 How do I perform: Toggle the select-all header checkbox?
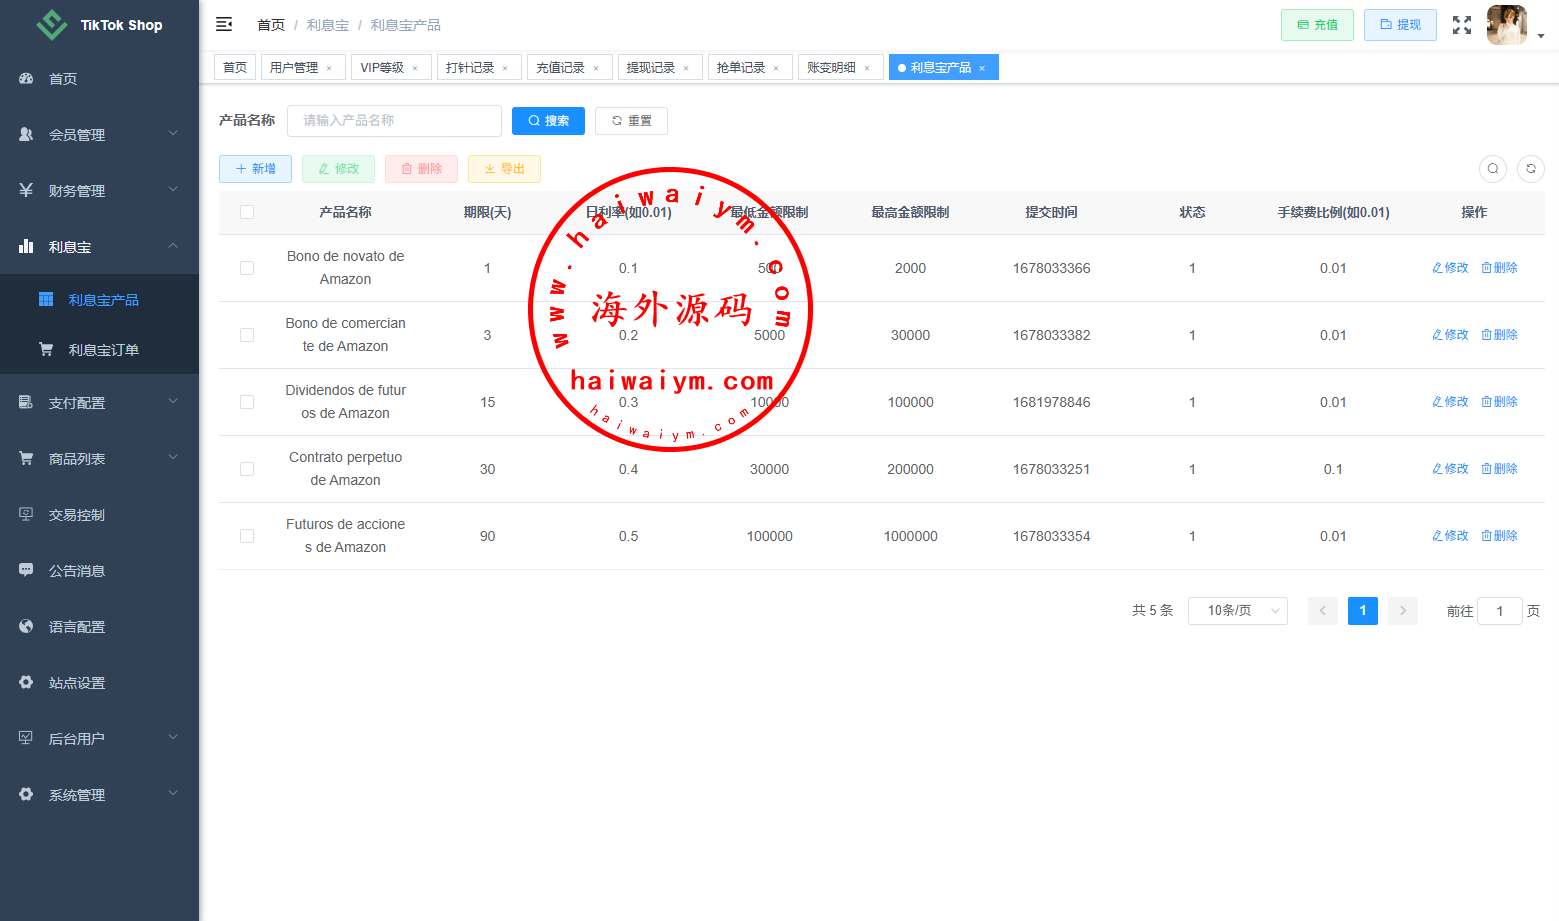pyautogui.click(x=247, y=212)
